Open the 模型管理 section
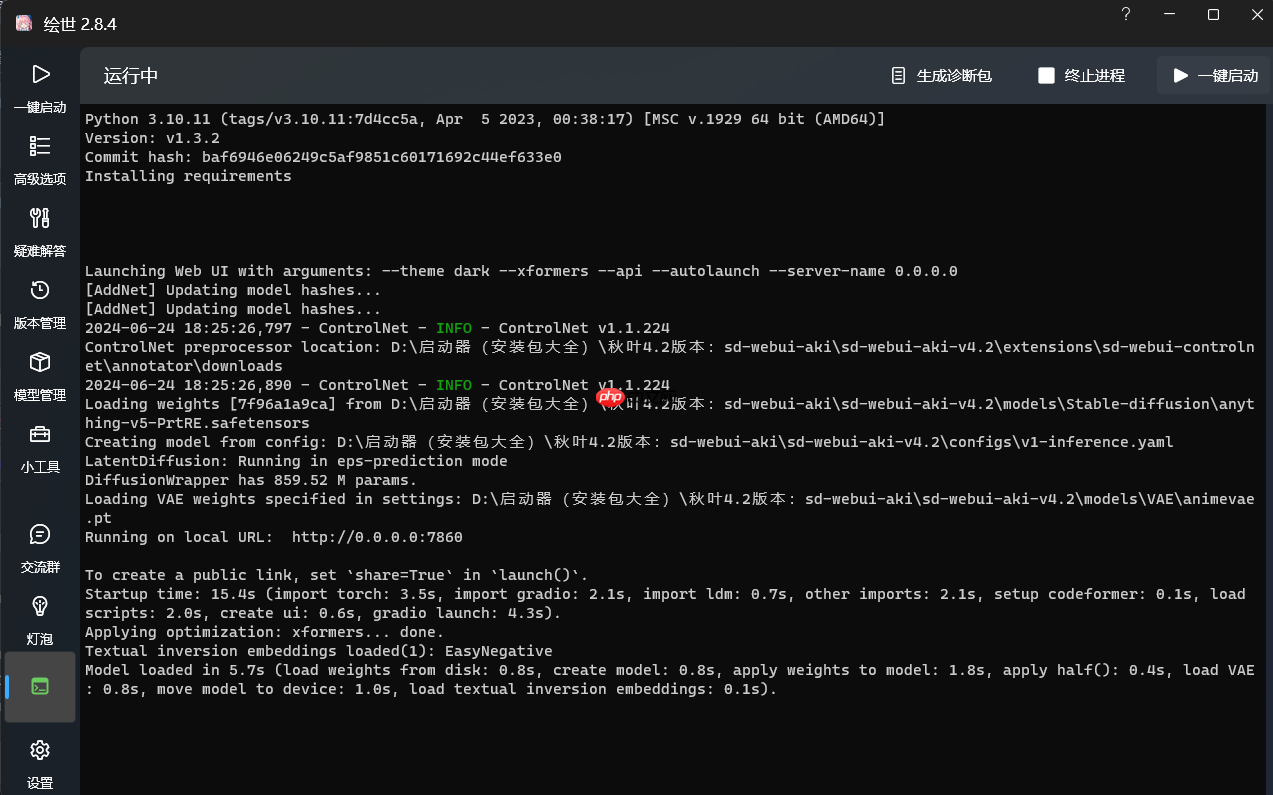This screenshot has width=1273, height=795. point(40,375)
